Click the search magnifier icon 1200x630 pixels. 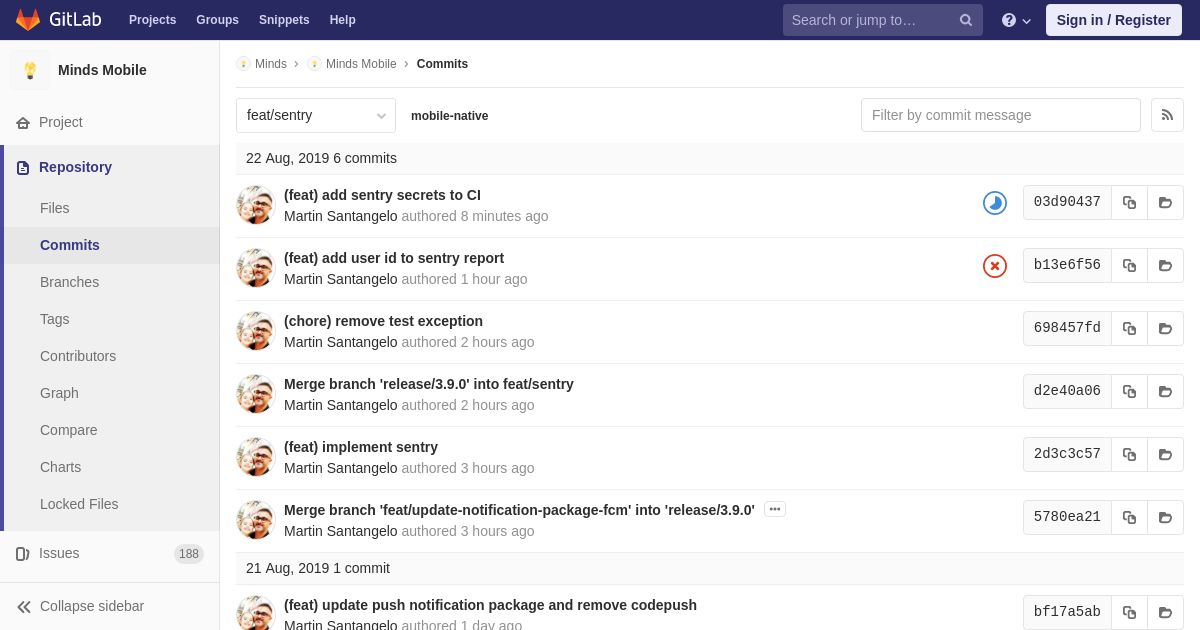coord(965,20)
